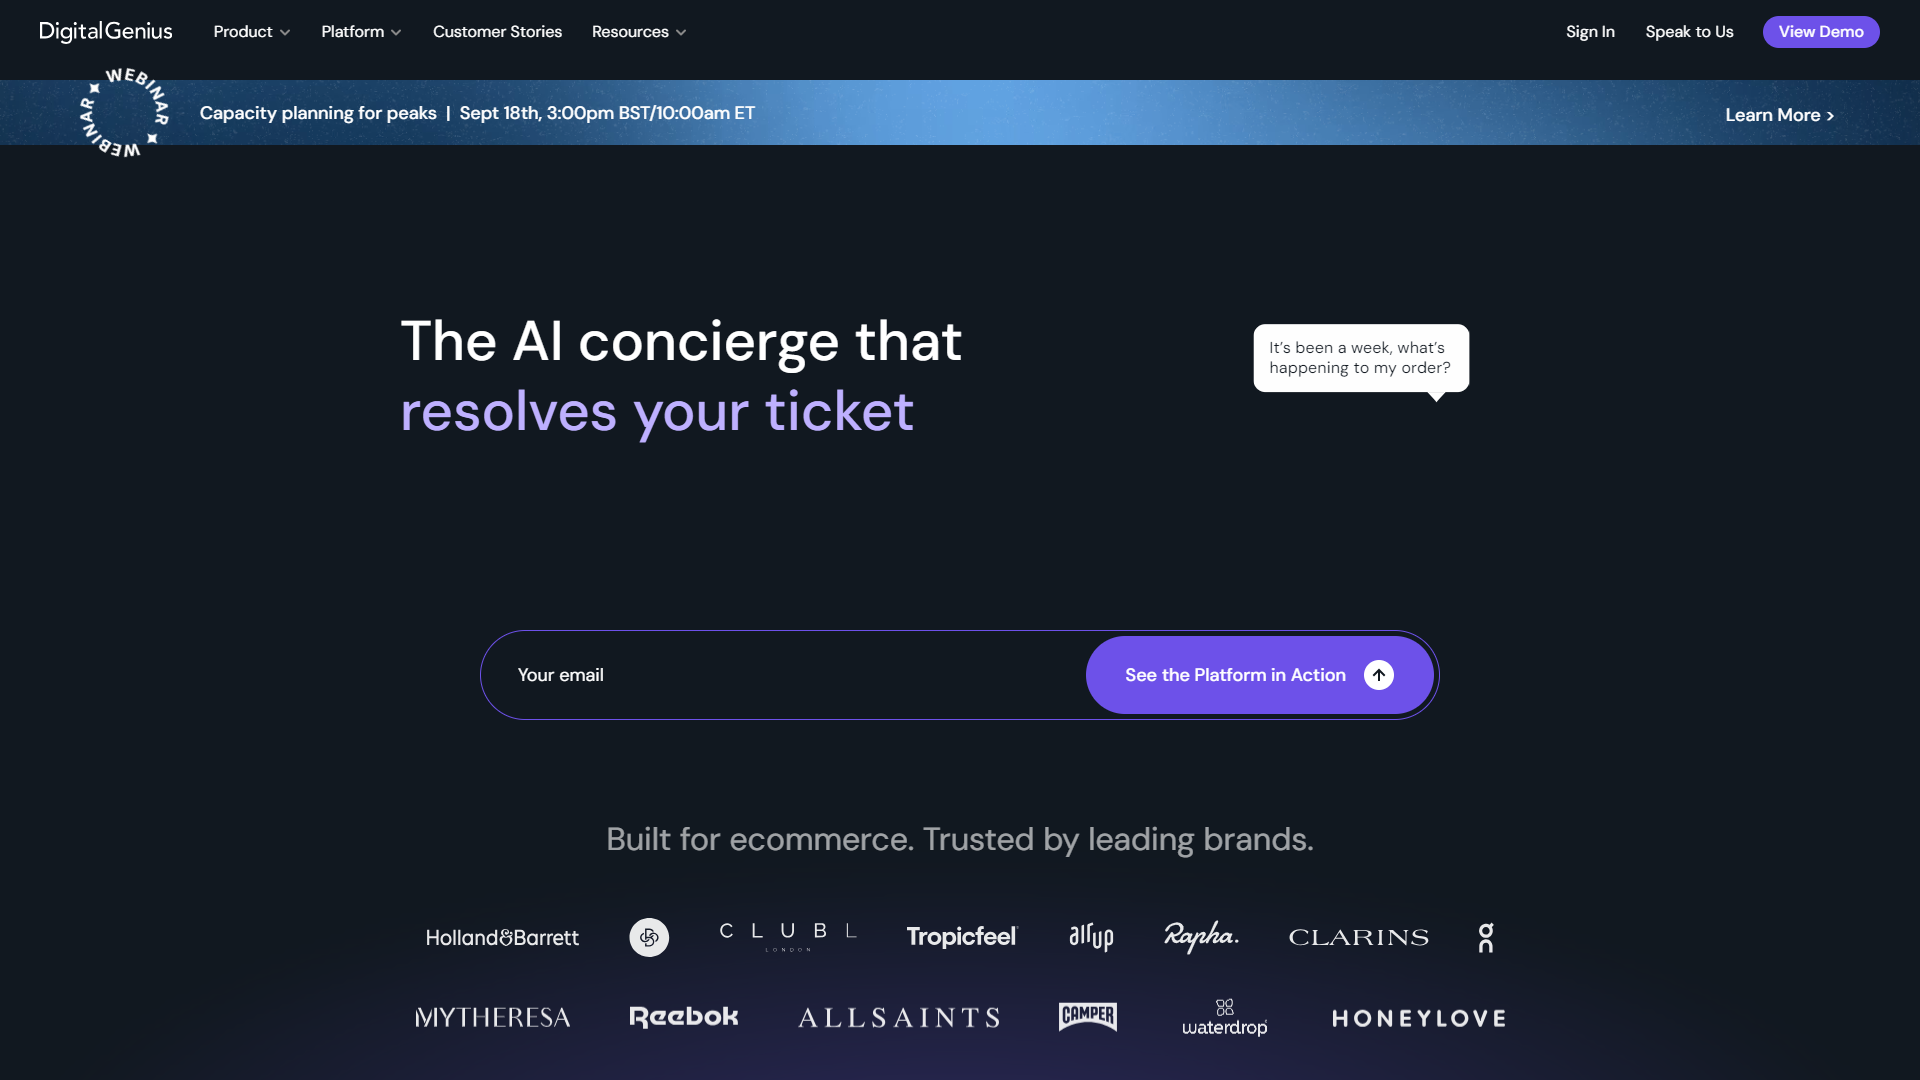Screen dimensions: 1920x1080
Task: Click the Speak to Us button
Action: (x=1689, y=32)
